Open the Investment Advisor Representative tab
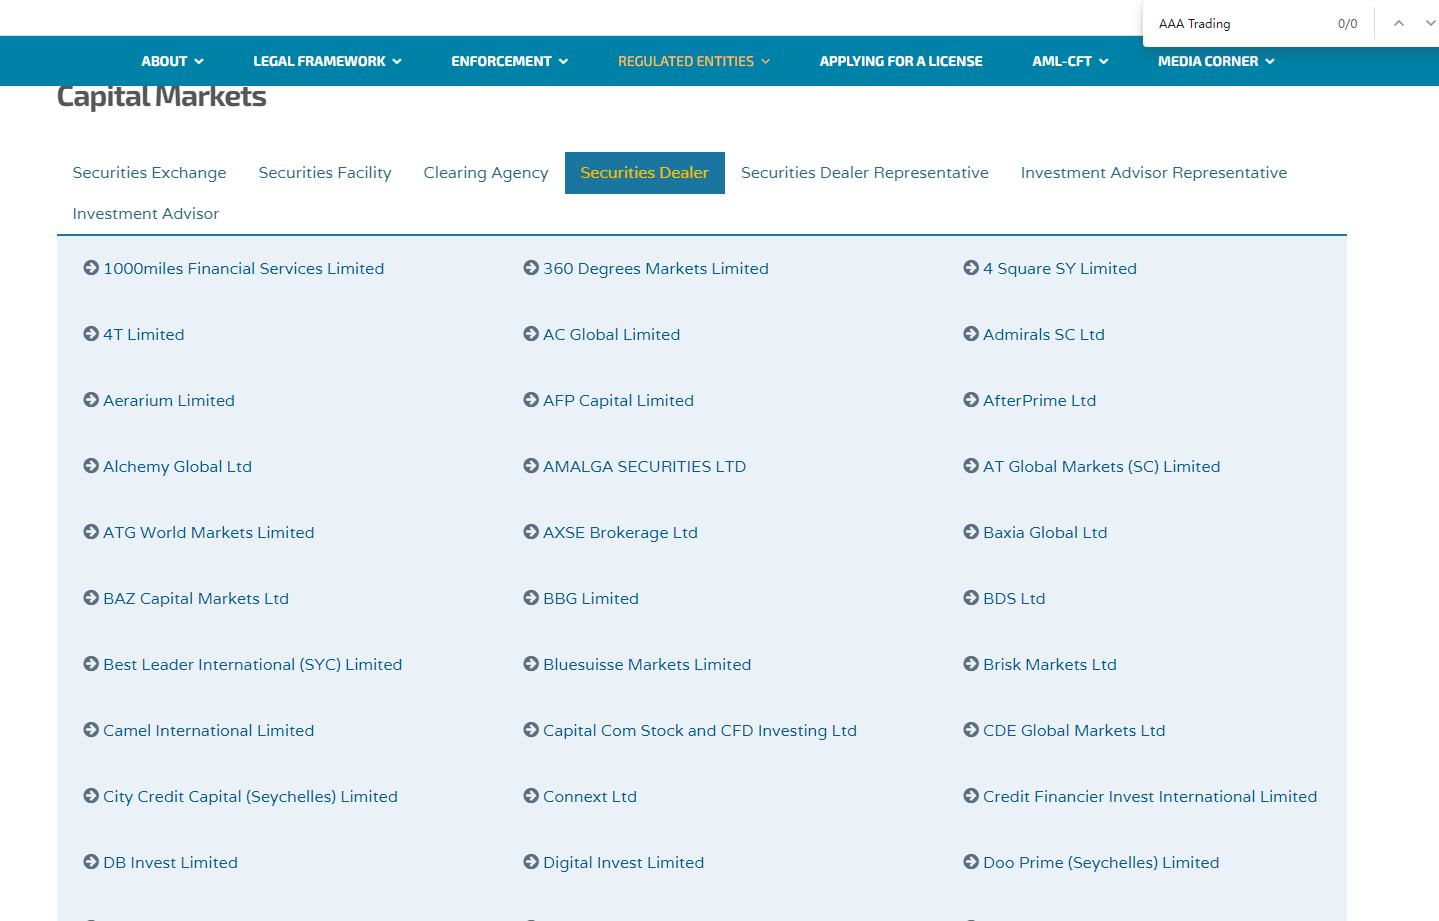Screen dimensions: 1439x921 [1154, 173]
